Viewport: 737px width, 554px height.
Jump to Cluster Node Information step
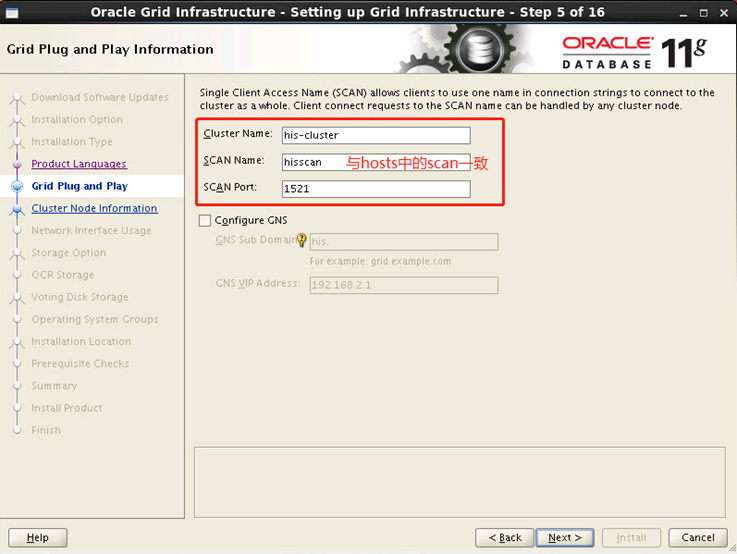[94, 208]
